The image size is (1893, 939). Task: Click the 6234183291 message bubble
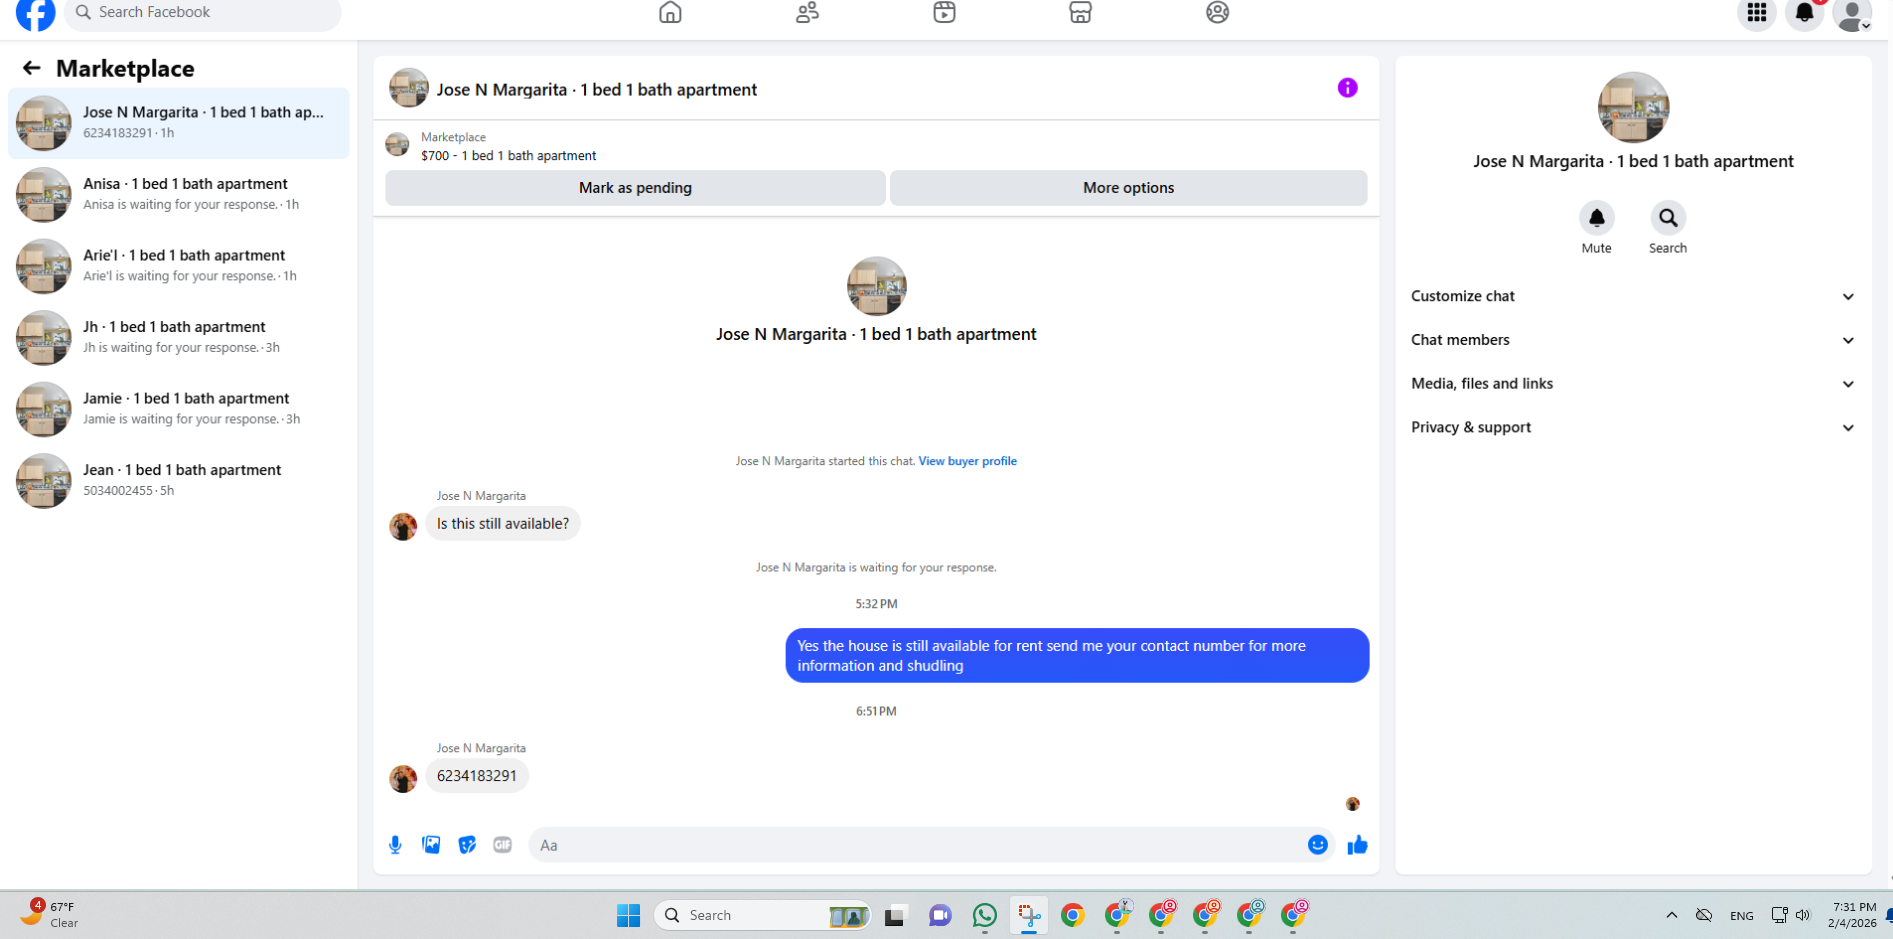coord(477,776)
